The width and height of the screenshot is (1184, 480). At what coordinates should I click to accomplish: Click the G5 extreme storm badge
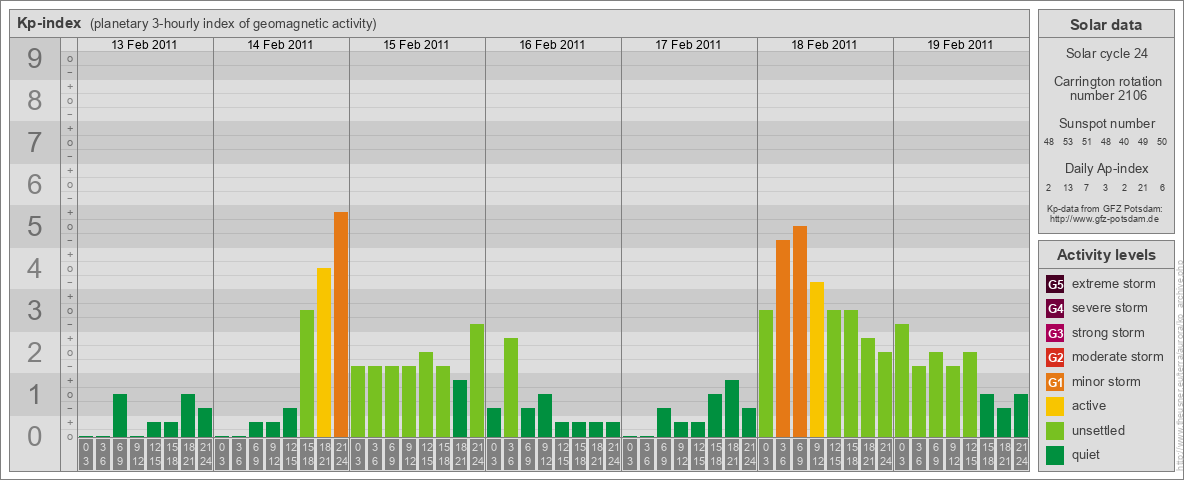(x=1055, y=284)
